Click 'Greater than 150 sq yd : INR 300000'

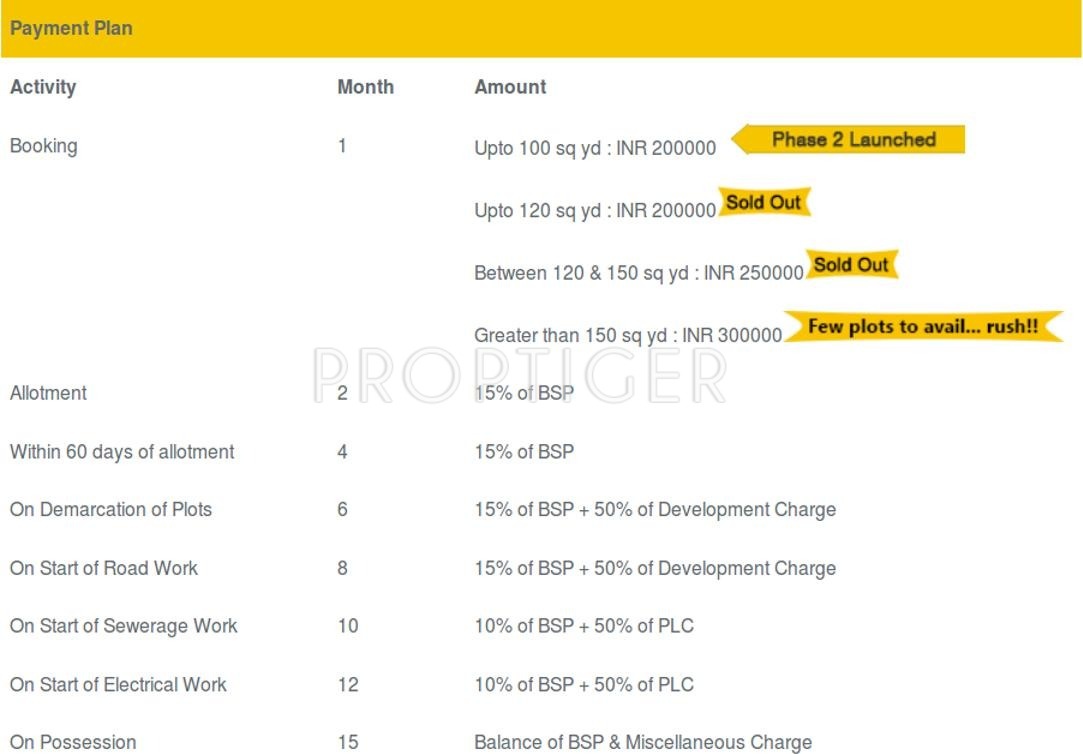click(628, 336)
